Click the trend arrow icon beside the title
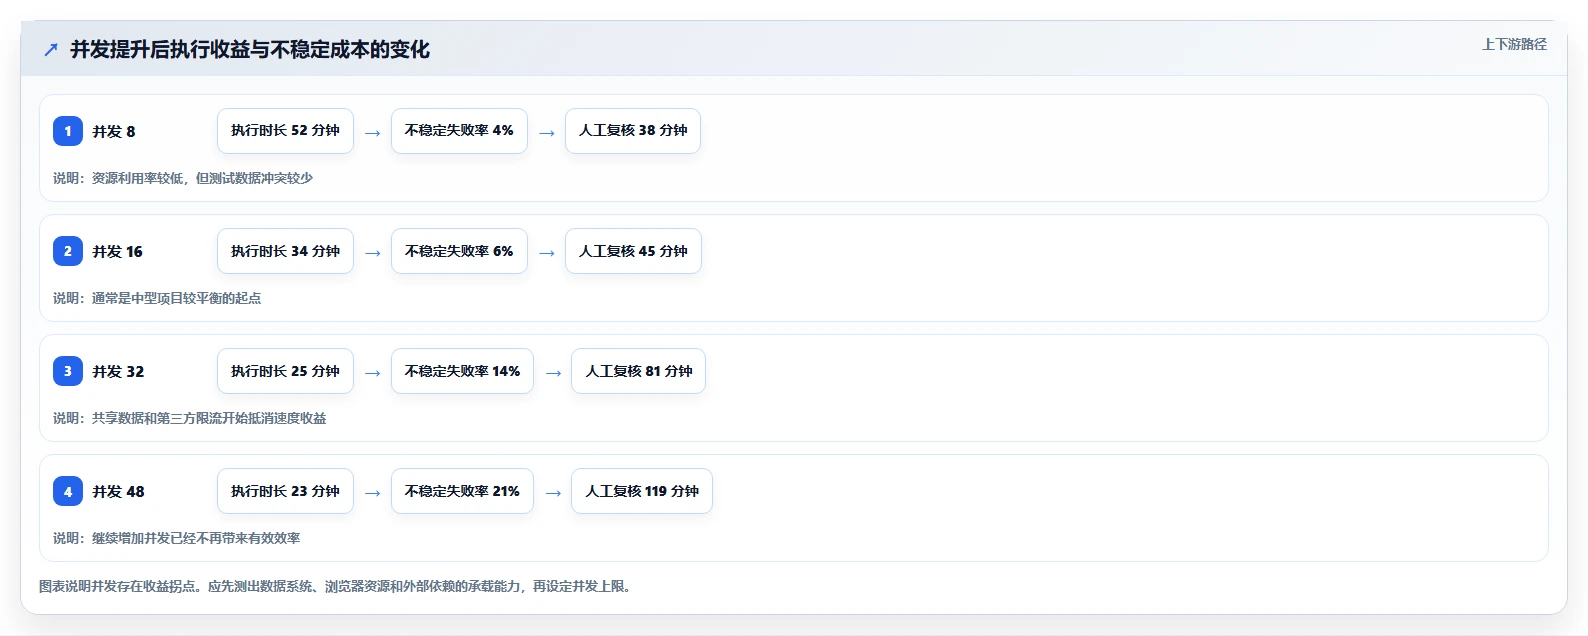This screenshot has height=636, width=1588. click(51, 50)
